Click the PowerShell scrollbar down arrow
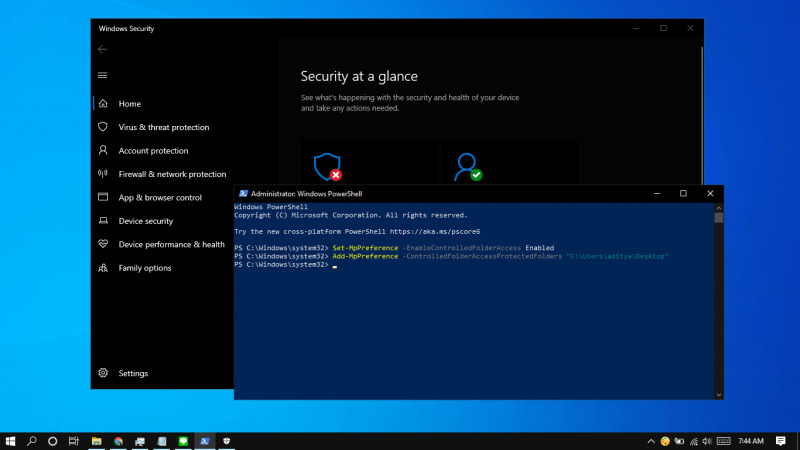800x450 pixels. 718,394
